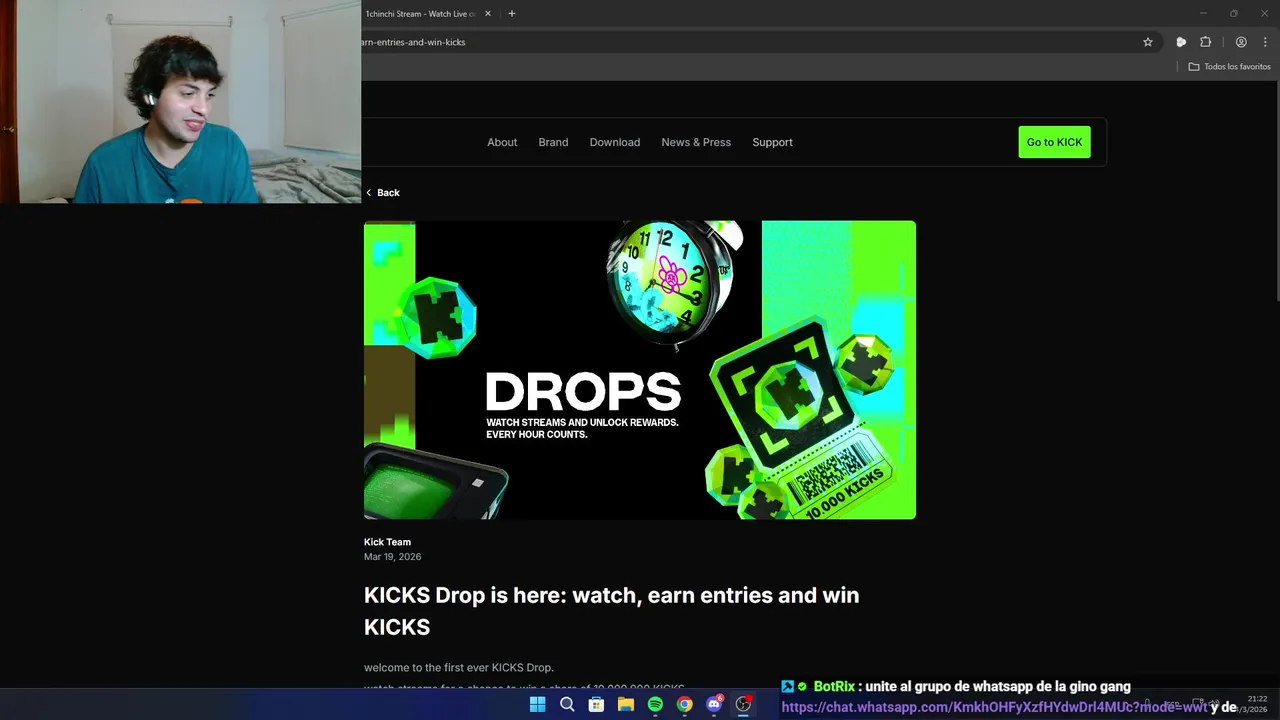Open the Windows Start menu
Screen dimensions: 1280x720
[x=537, y=704]
